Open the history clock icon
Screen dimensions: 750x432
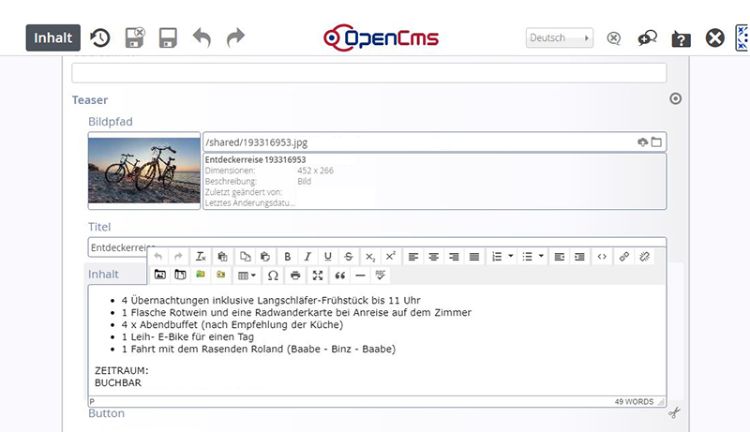pos(100,38)
